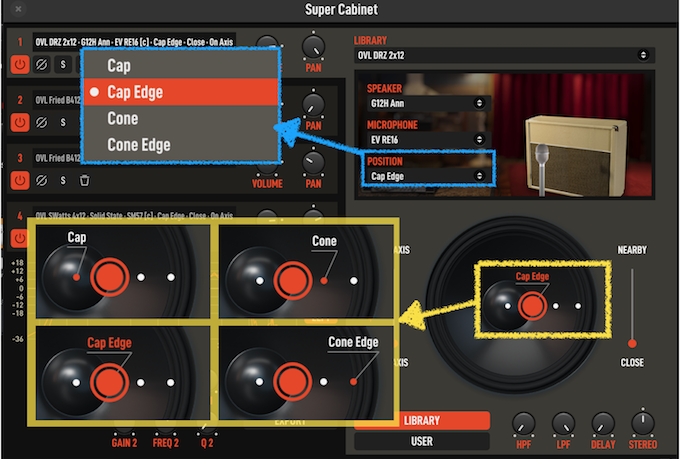Click the cabinet and microphone preview image

[x=574, y=135]
